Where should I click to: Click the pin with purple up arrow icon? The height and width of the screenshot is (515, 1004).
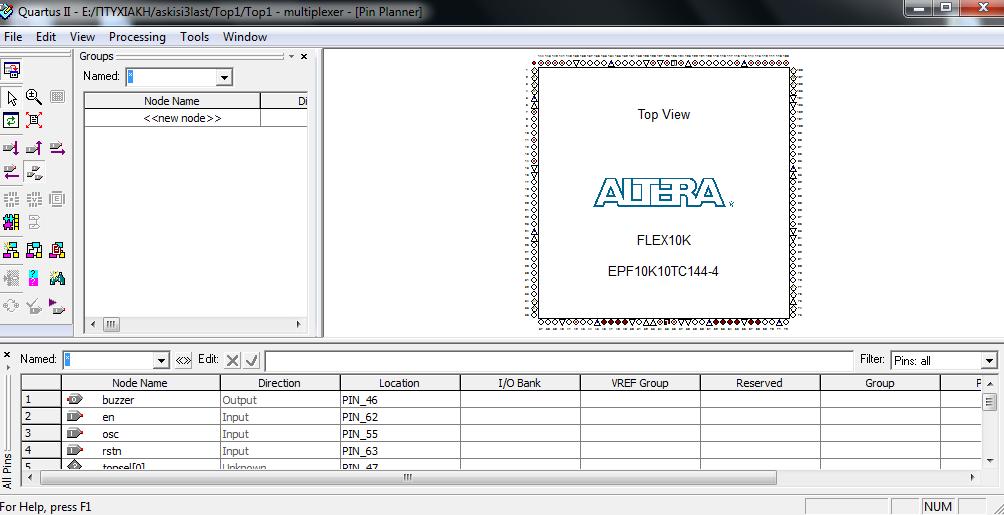(34, 149)
